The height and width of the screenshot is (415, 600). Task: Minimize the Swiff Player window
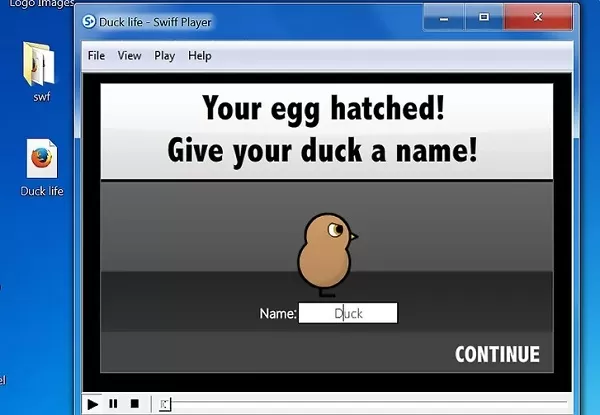coord(444,18)
